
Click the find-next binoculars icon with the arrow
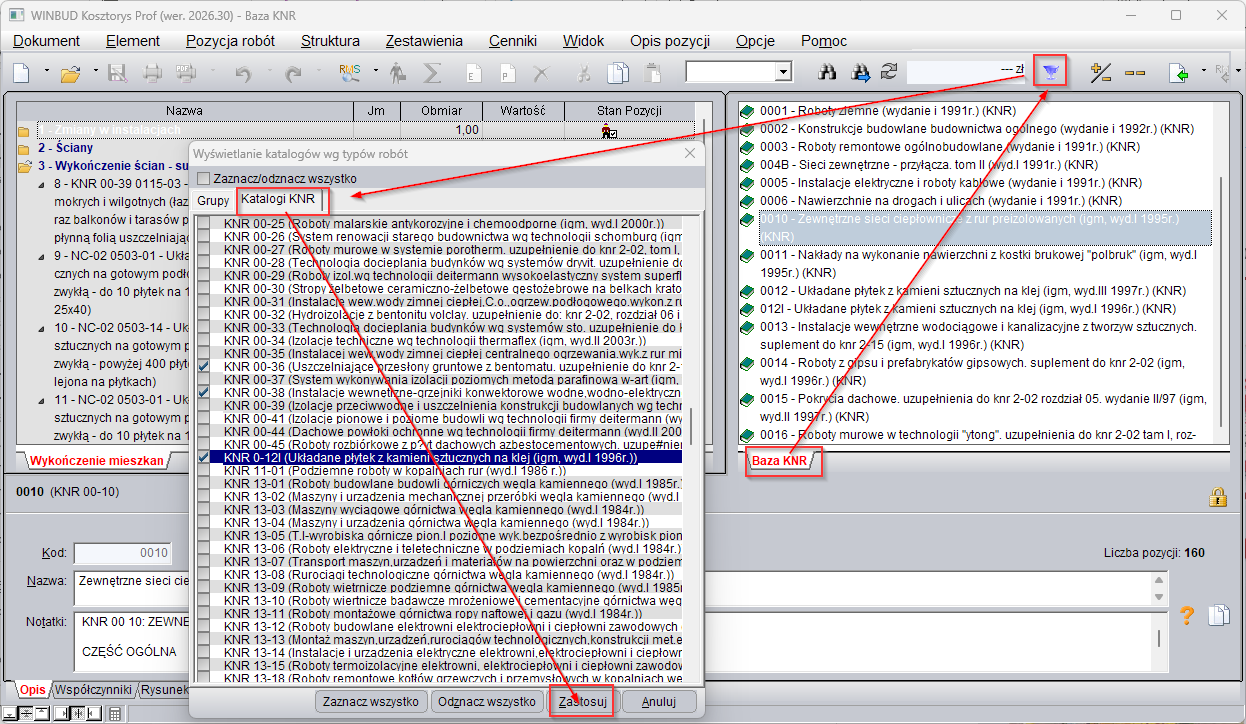coord(859,72)
